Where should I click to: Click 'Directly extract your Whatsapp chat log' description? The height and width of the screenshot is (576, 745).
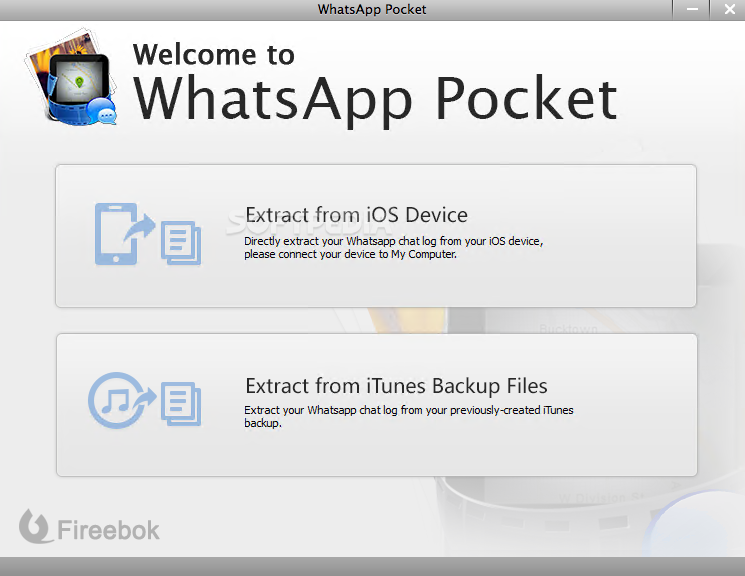[393, 248]
